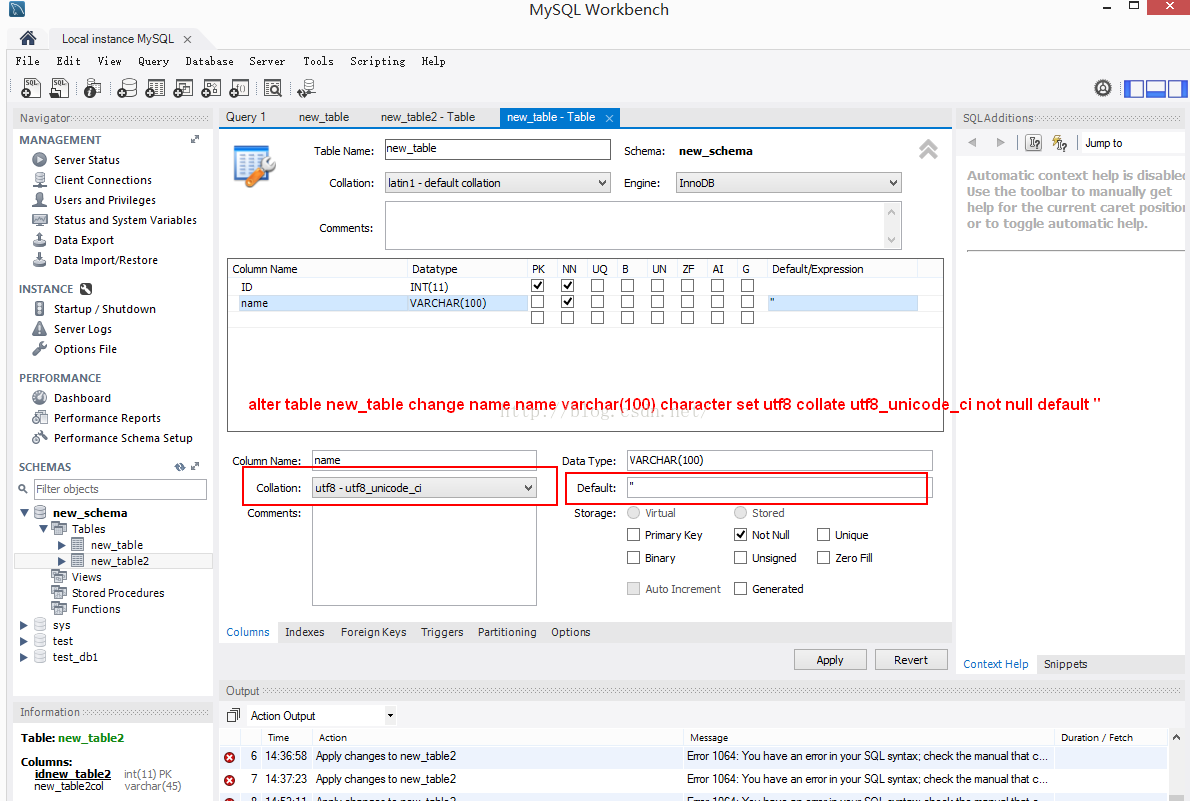
Task: Uncheck the Not Null checkbox
Action: point(741,535)
